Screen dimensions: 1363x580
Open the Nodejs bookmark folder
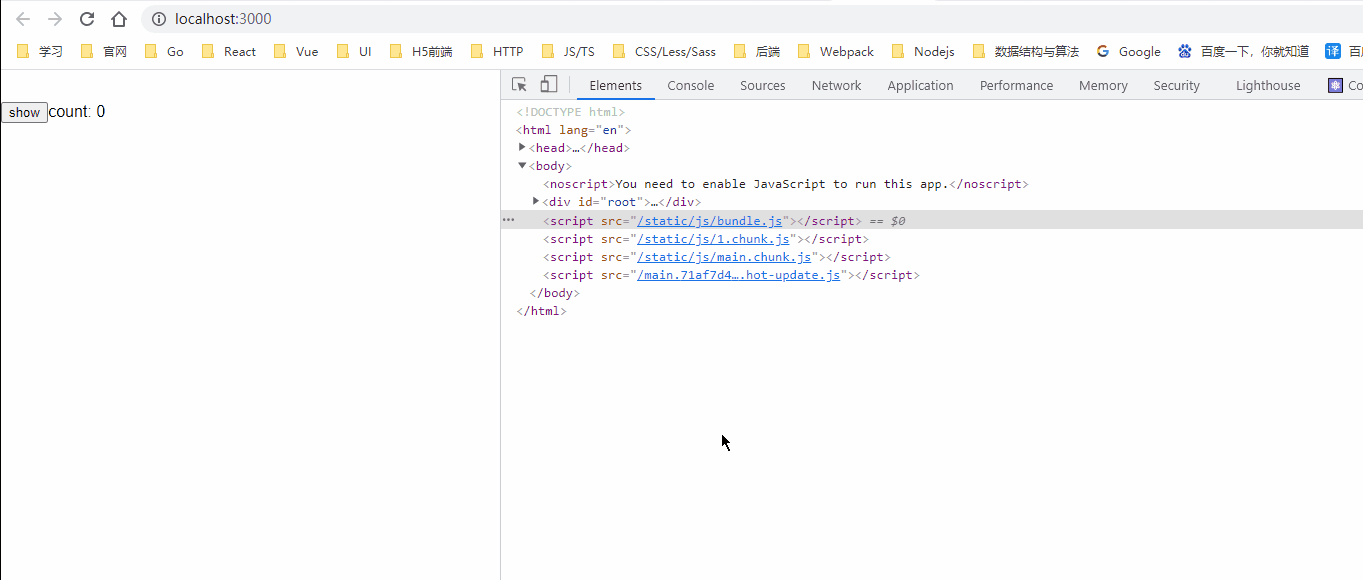pyautogui.click(x=922, y=51)
